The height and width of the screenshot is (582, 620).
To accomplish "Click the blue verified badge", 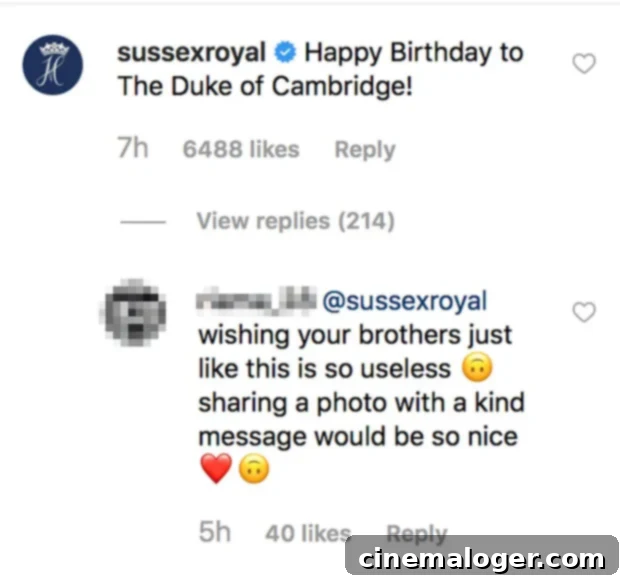I will point(285,53).
